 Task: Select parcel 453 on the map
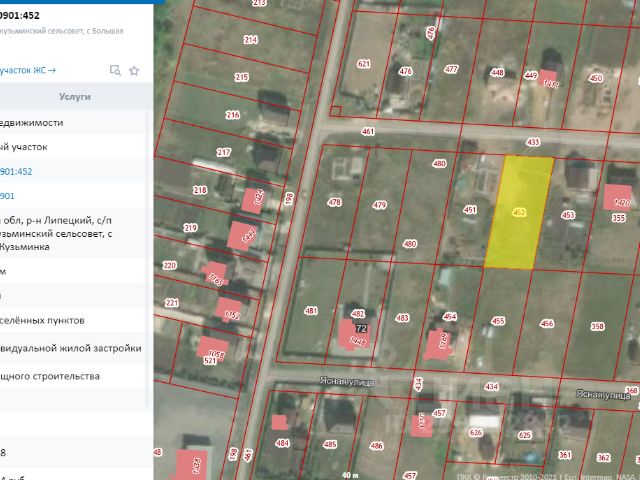(x=568, y=215)
